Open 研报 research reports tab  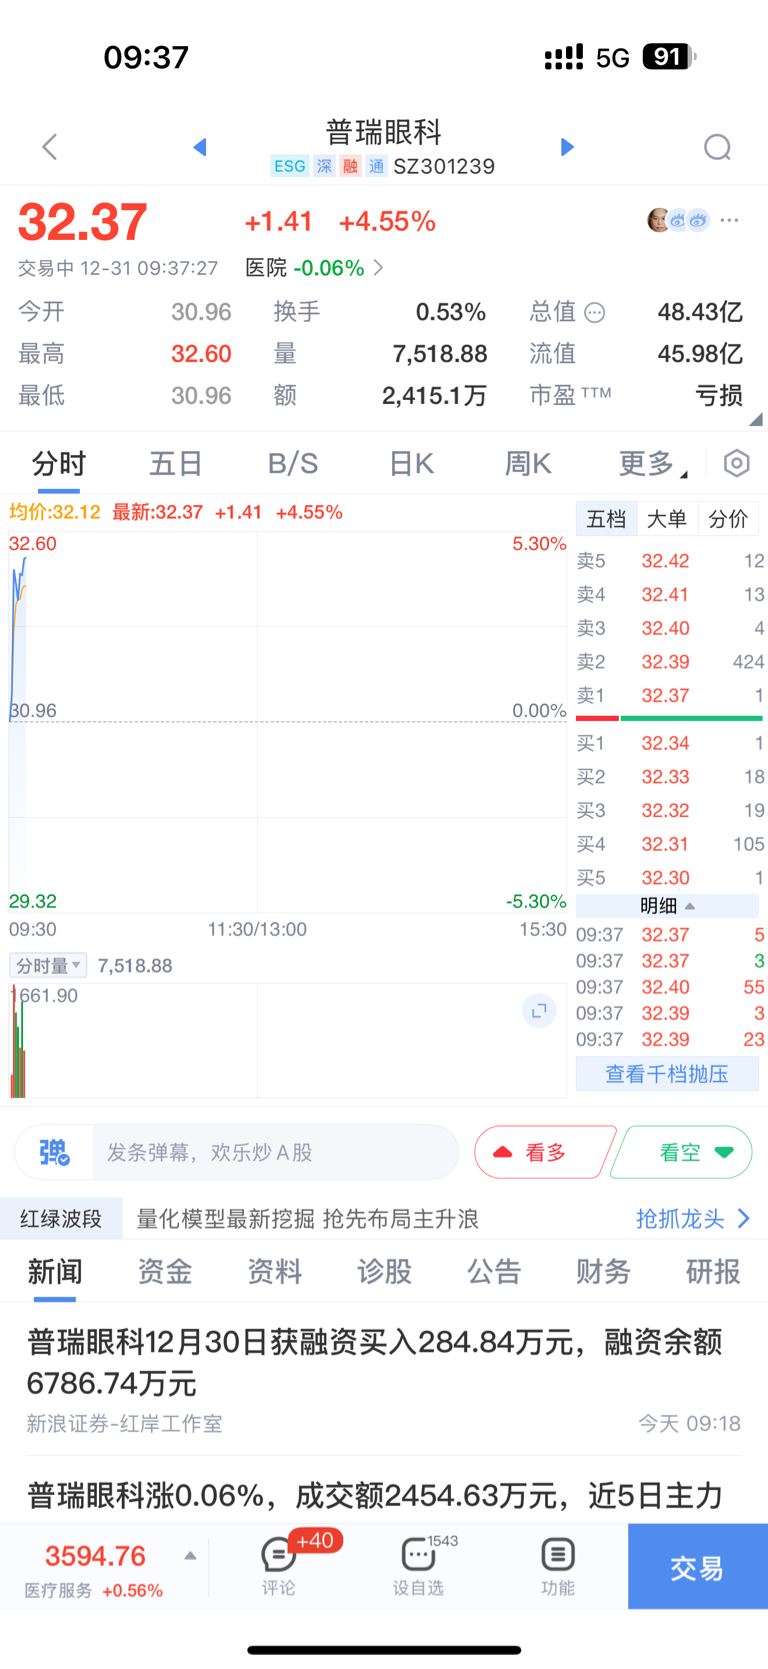coord(713,1272)
